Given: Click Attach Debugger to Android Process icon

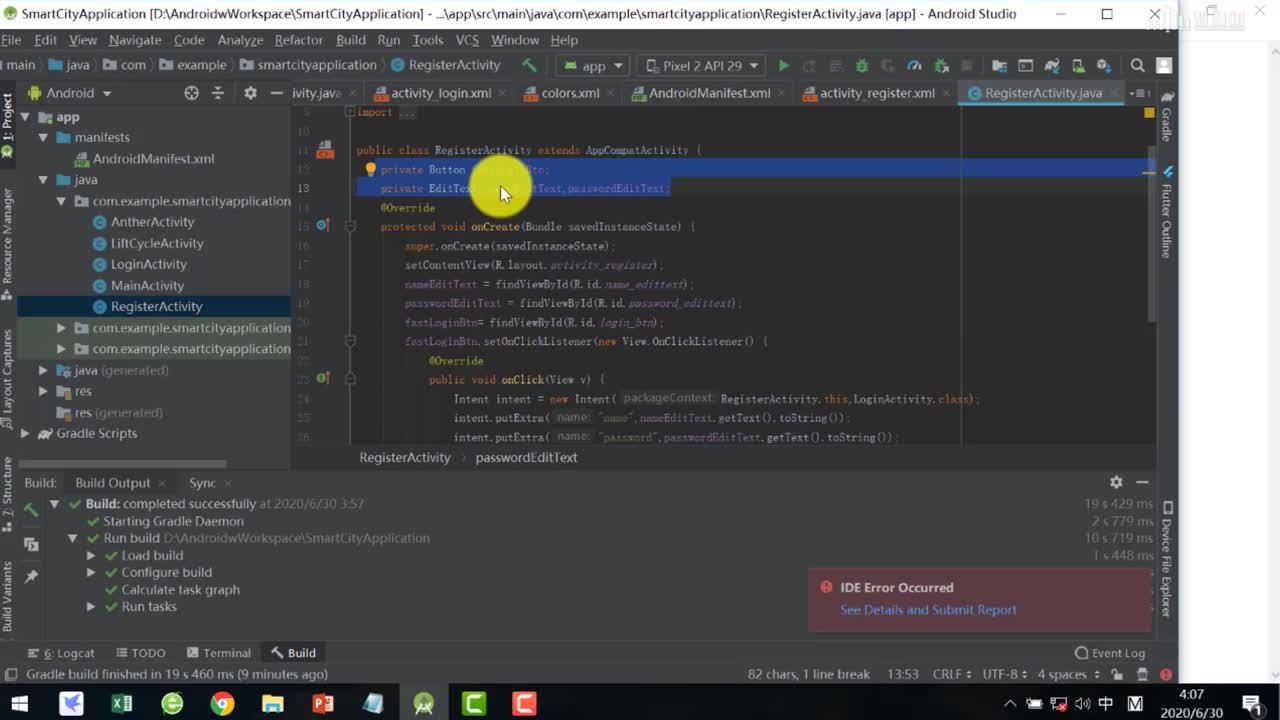Looking at the screenshot, I should 941,66.
